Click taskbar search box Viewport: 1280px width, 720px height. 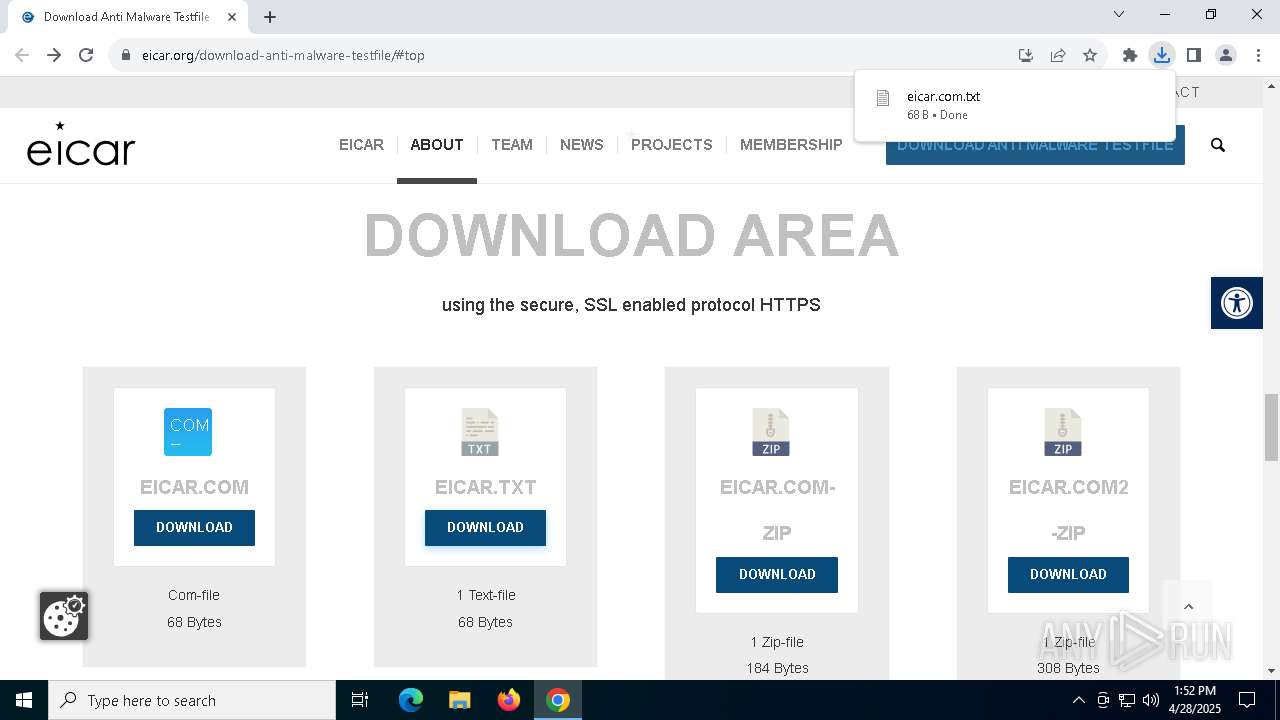pos(192,700)
